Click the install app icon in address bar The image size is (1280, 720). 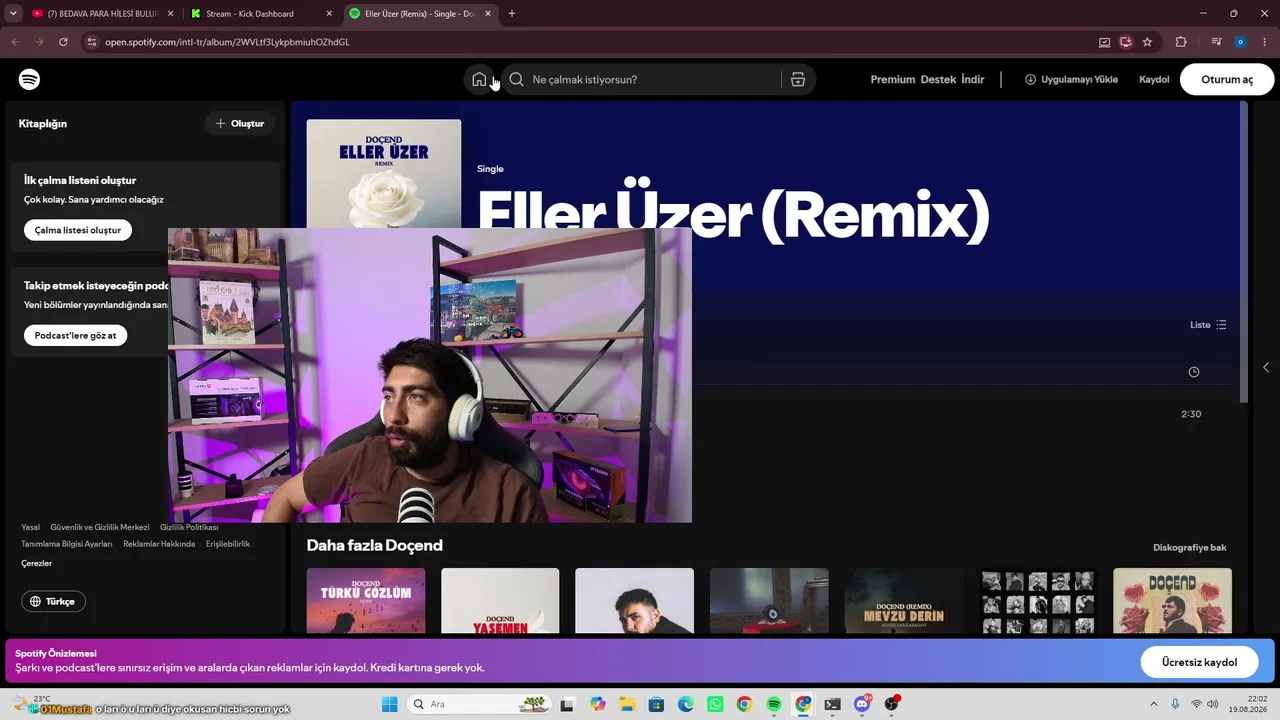coord(1126,42)
